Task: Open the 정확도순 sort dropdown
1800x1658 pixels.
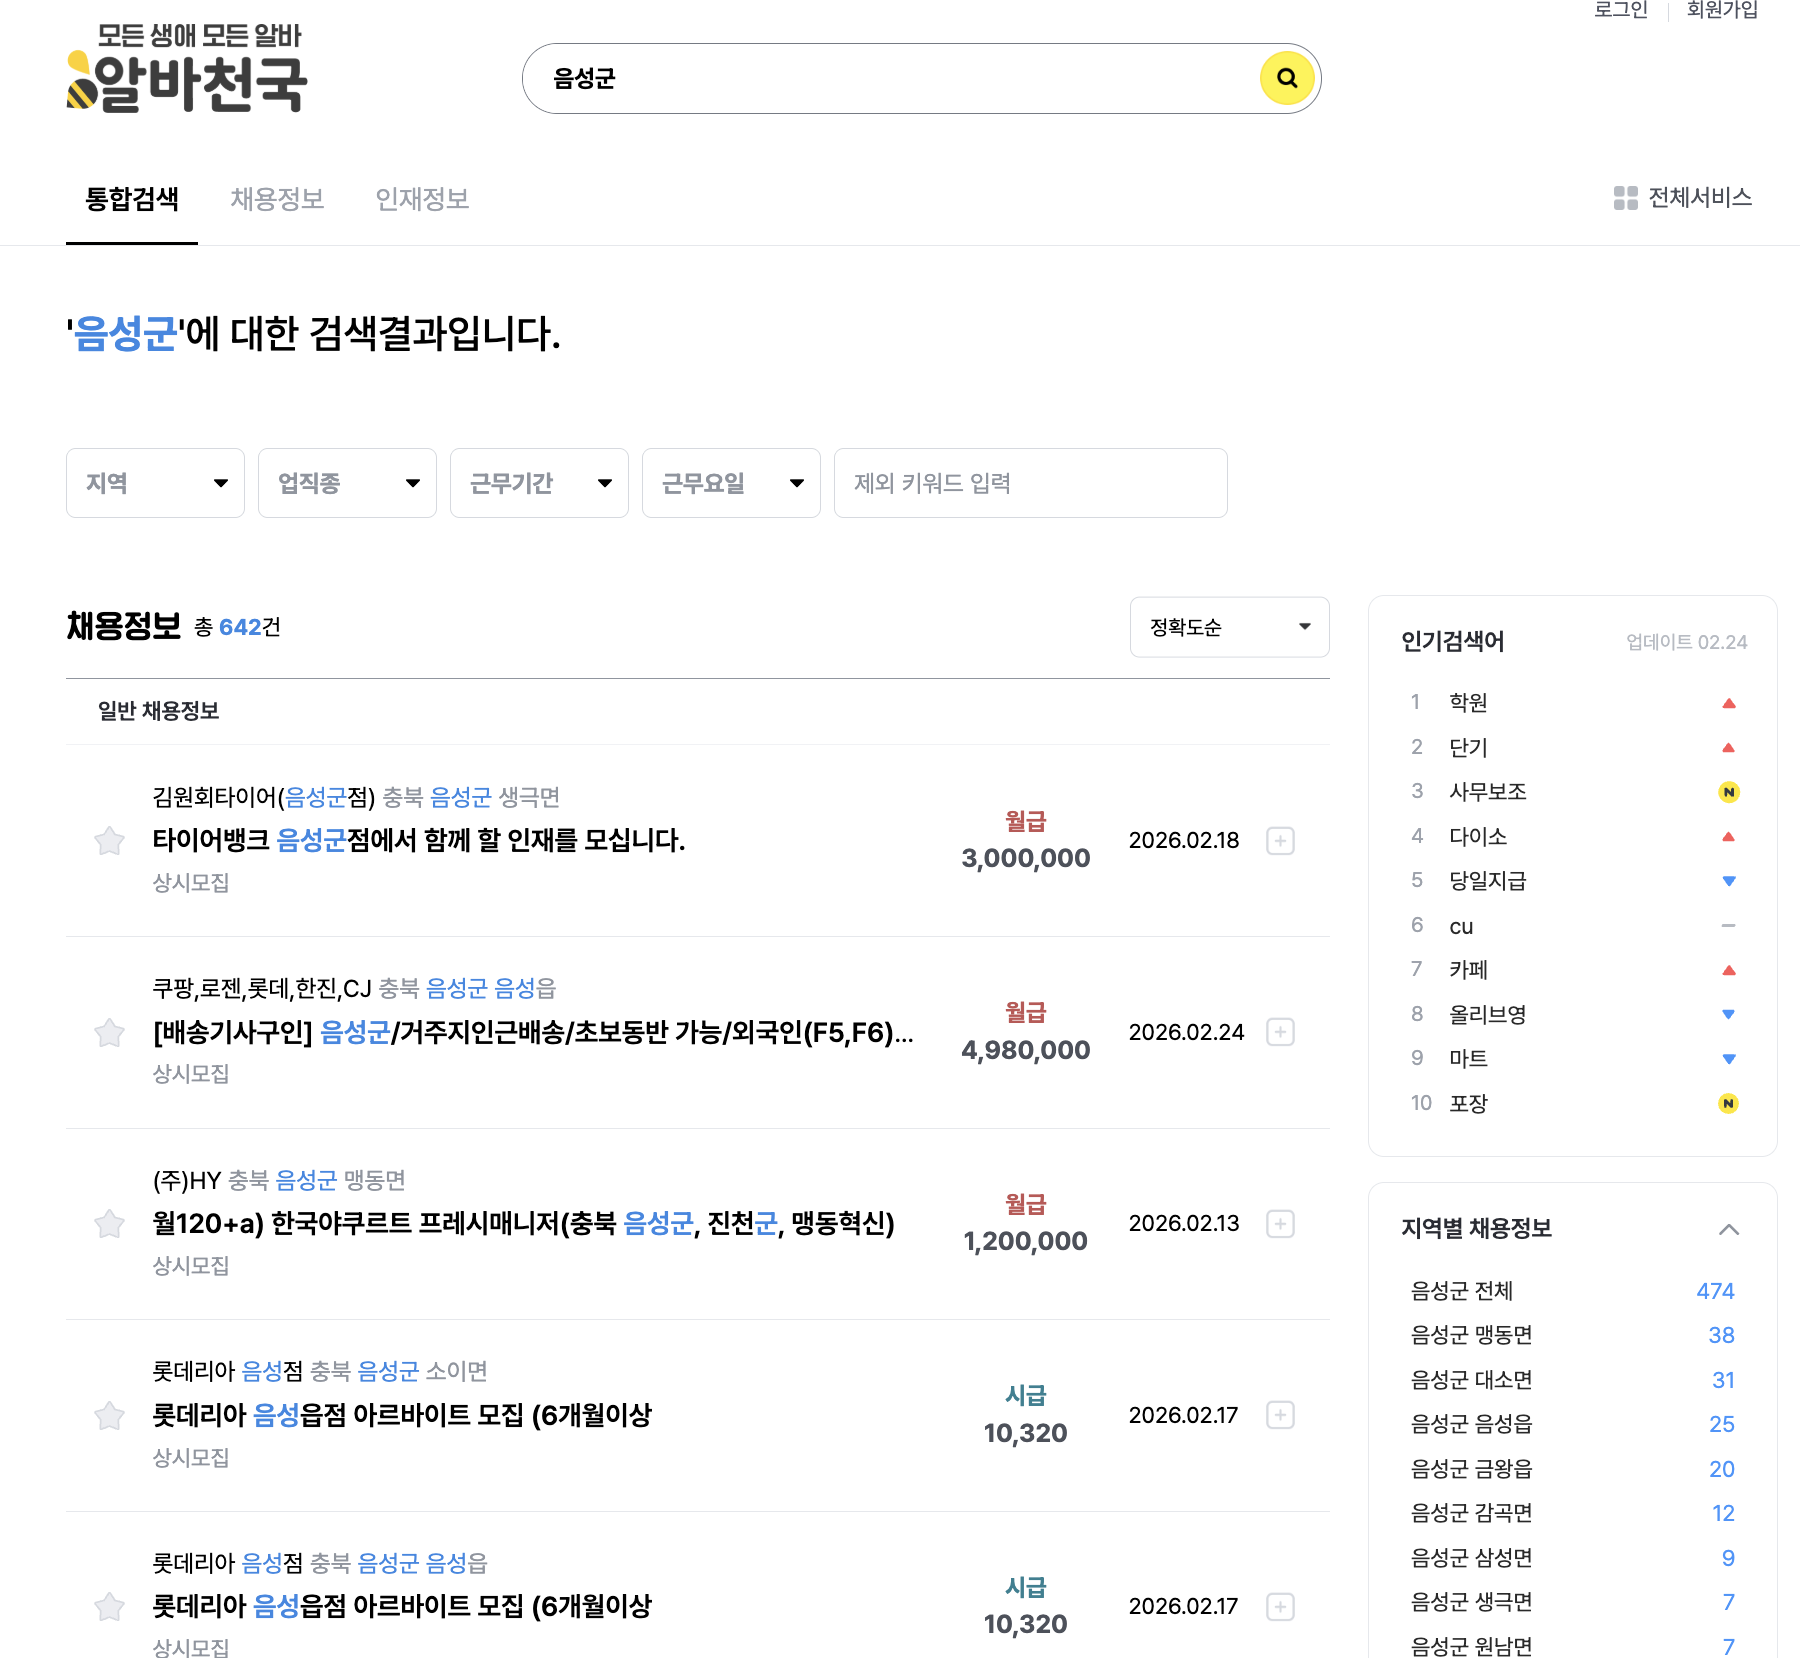Action: 1229,627
